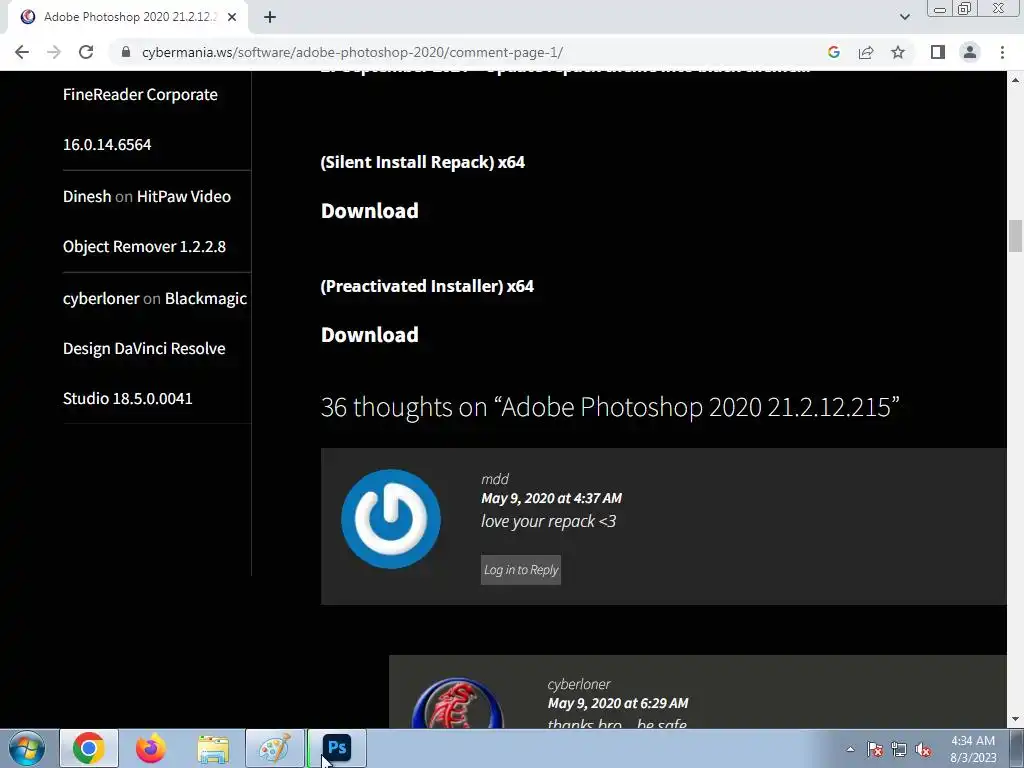1024x768 pixels.
Task: Click the scrollbar down arrow
Action: click(x=1015, y=720)
